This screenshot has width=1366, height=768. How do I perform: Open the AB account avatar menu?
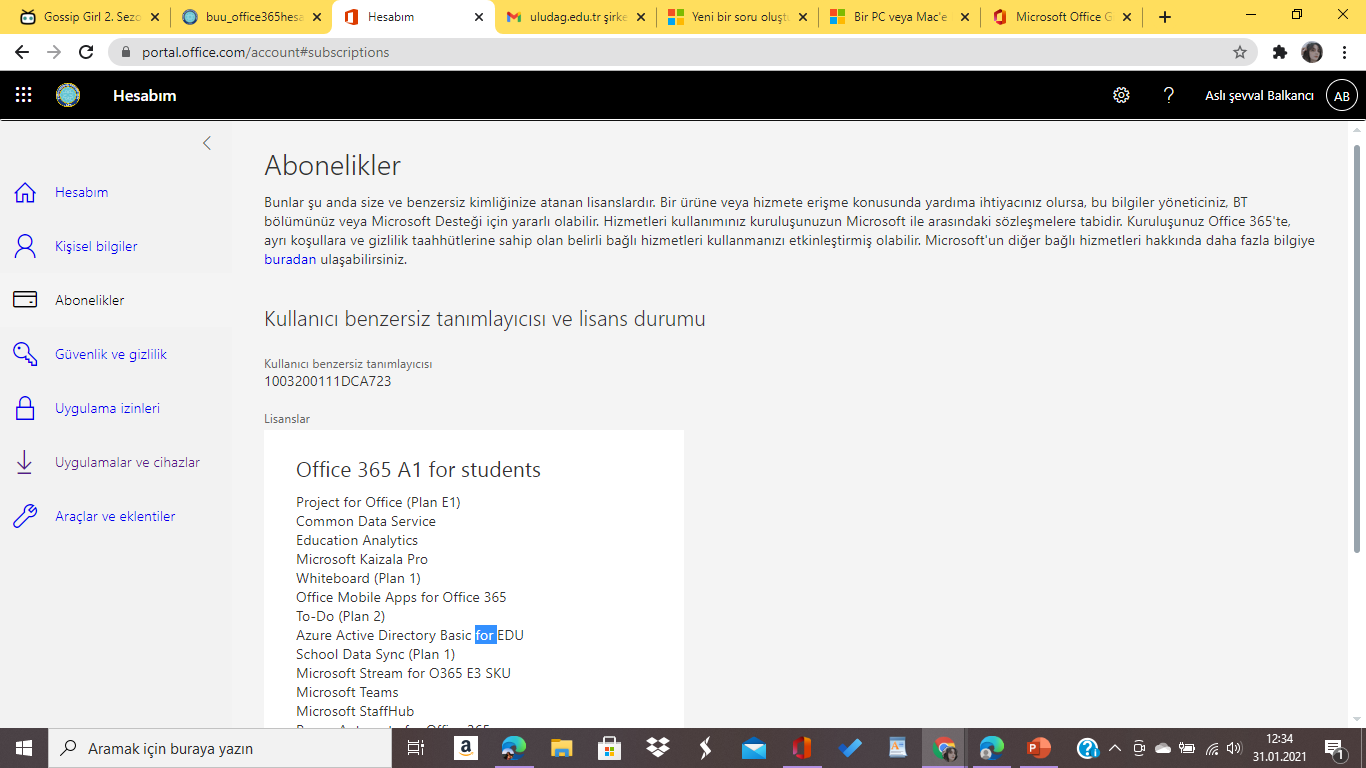coord(1342,96)
